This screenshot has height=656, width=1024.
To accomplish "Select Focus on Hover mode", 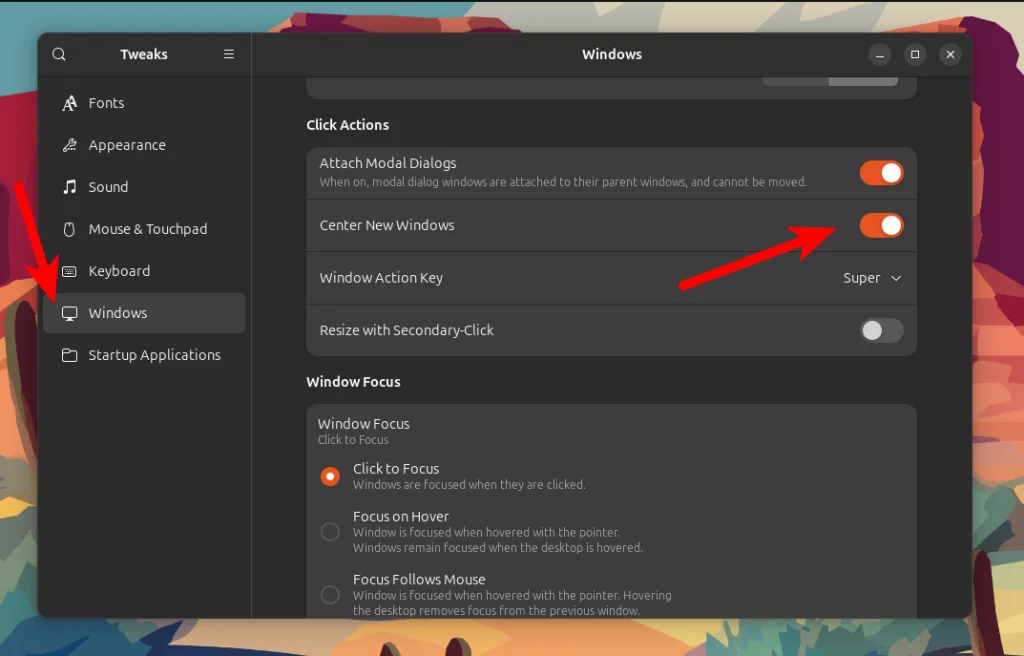I will coord(330,532).
